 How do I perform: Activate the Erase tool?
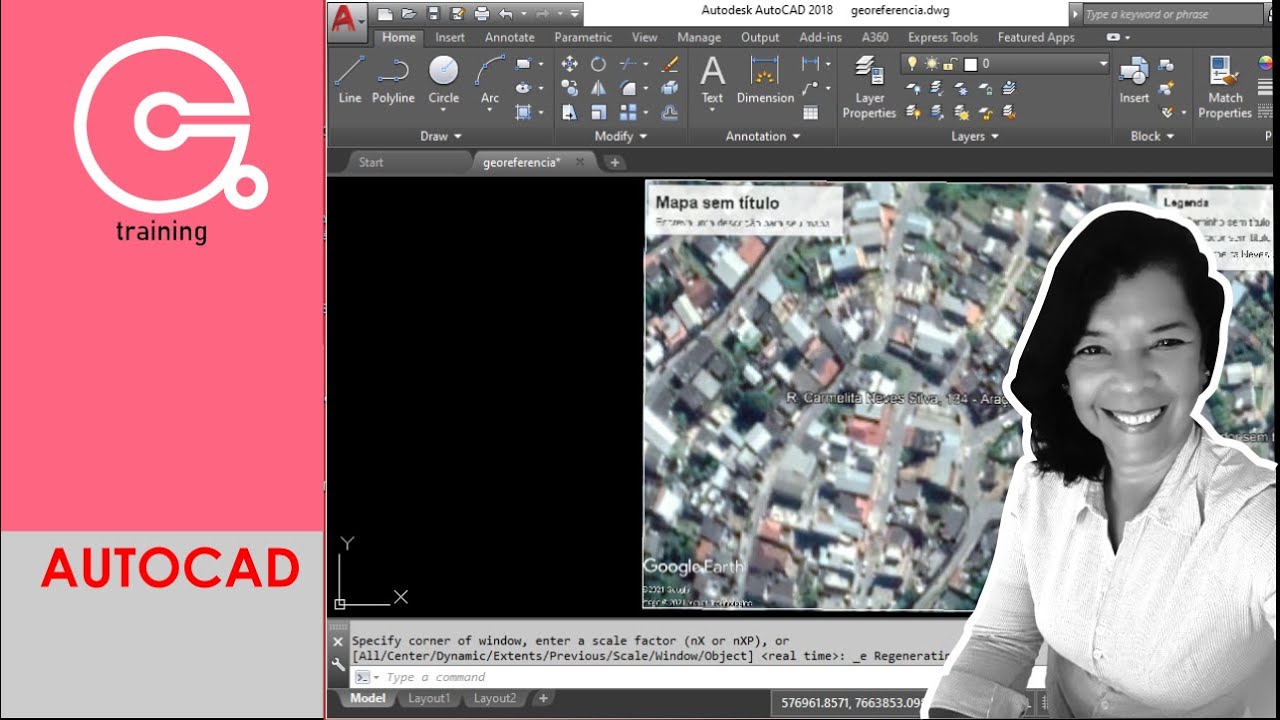click(670, 64)
